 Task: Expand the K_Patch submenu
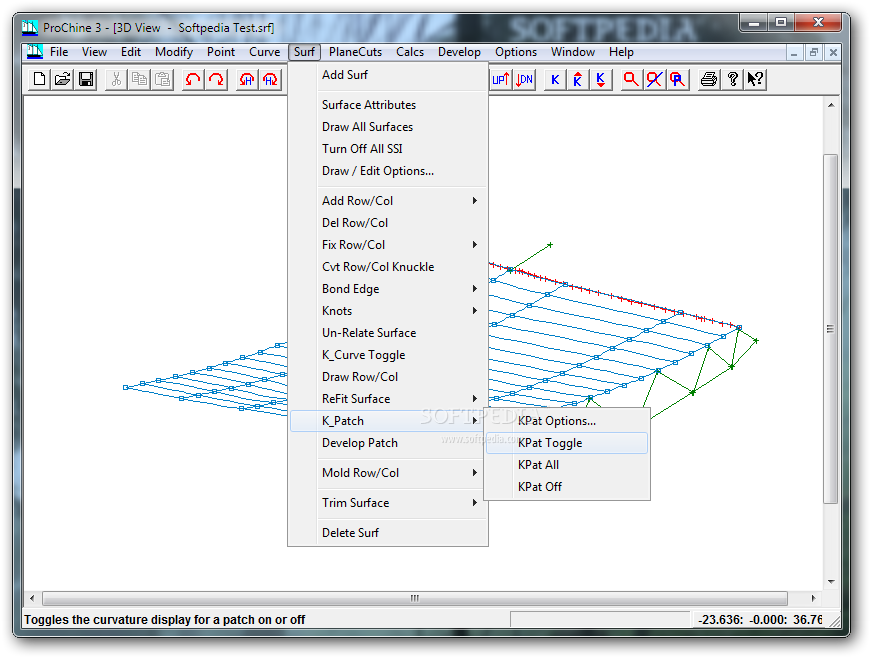tap(388, 421)
